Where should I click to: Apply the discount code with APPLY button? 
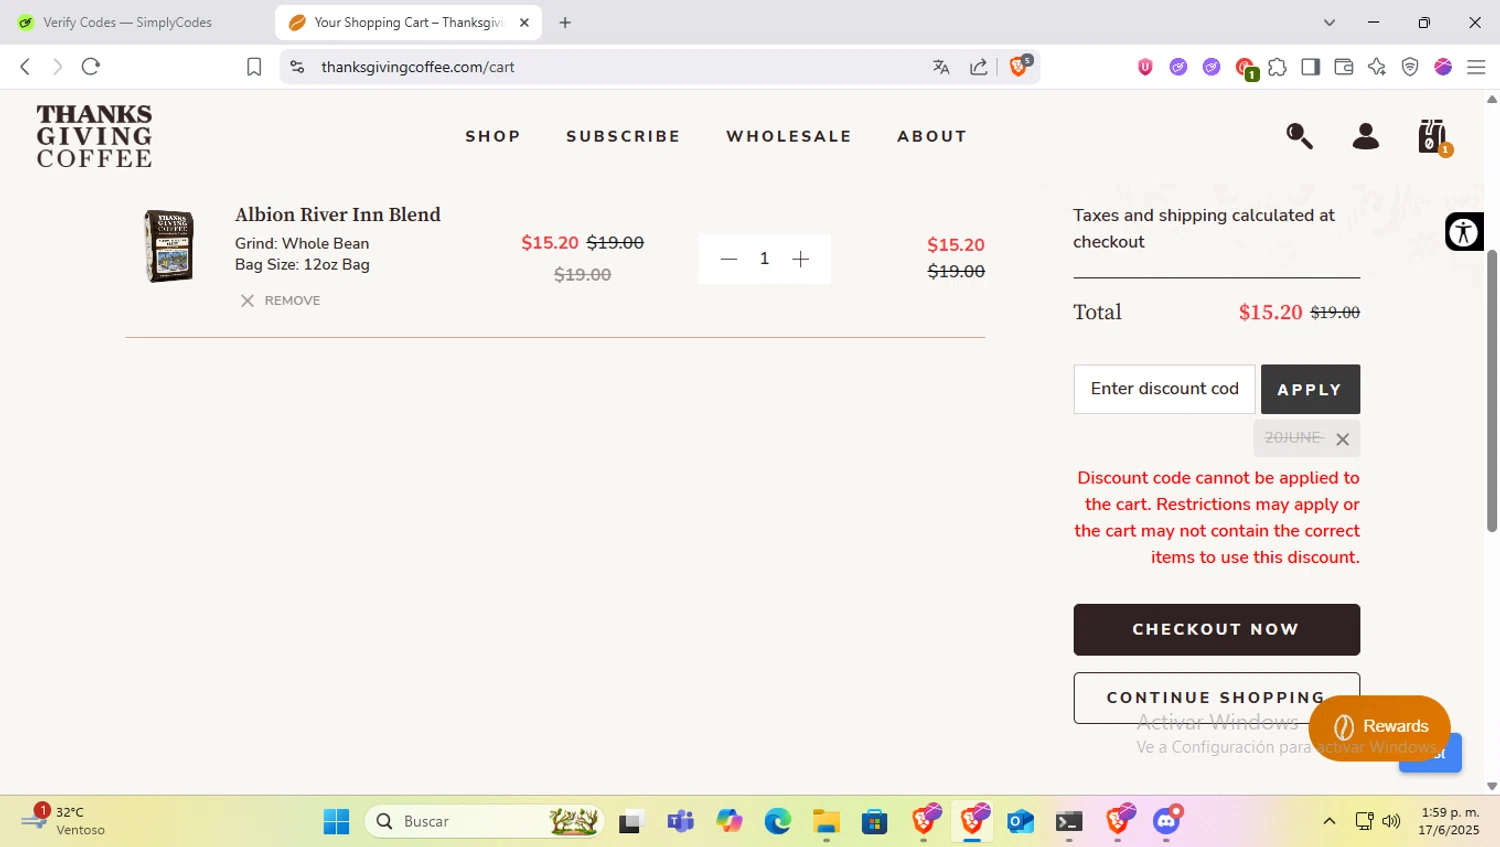1310,389
